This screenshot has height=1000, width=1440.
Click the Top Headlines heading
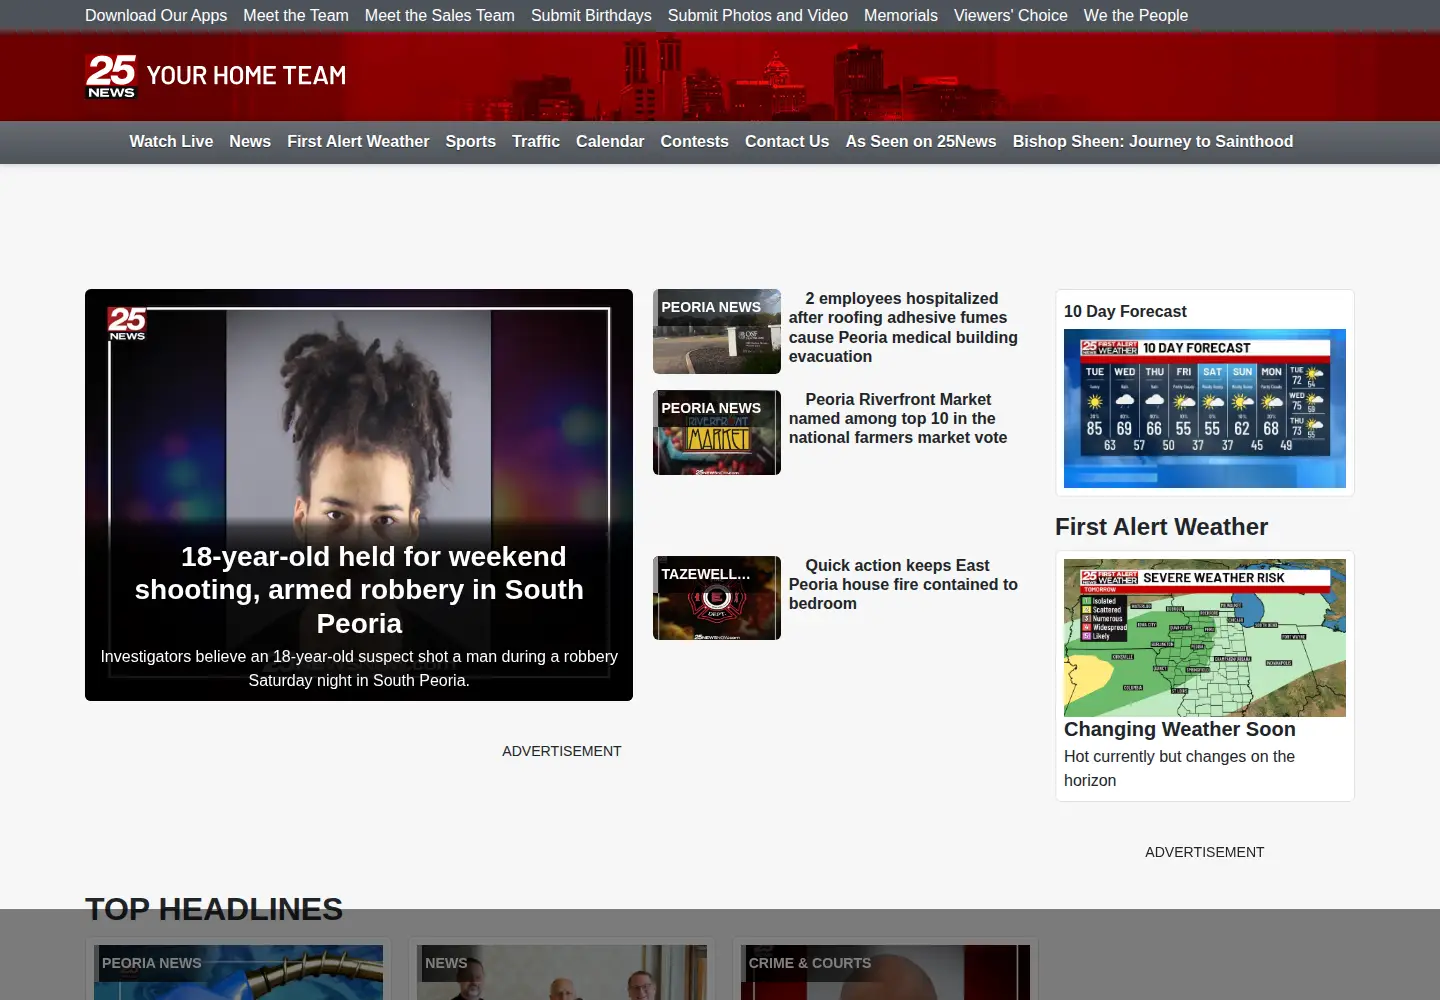214,909
